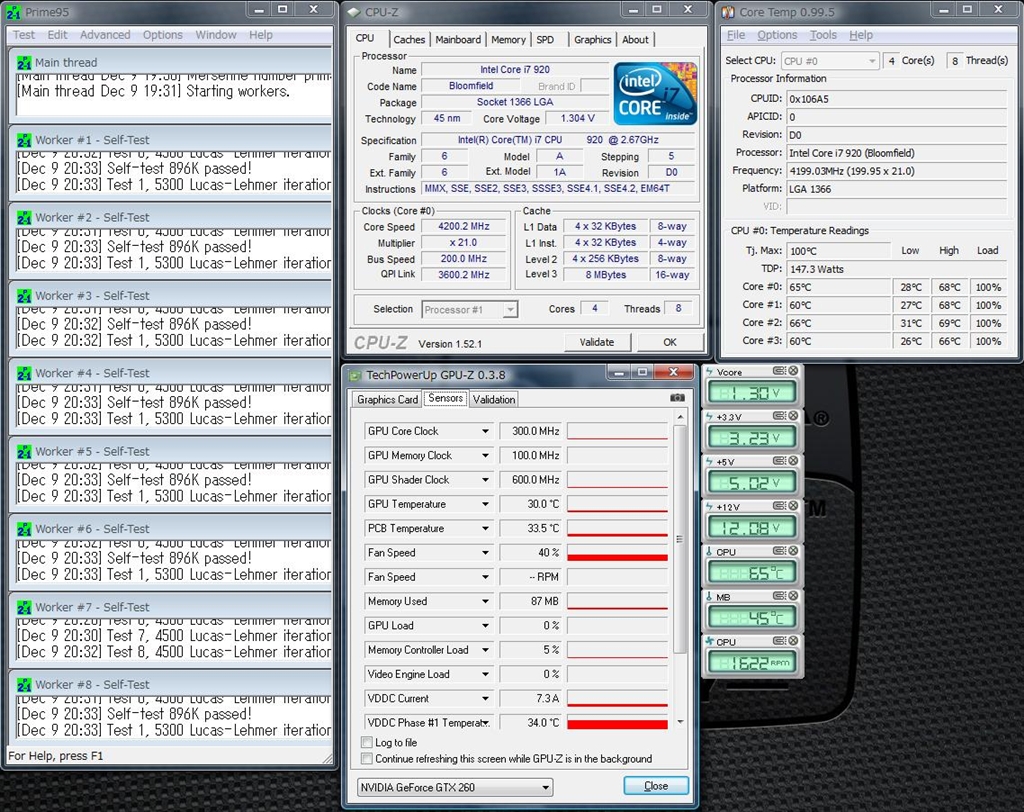The image size is (1024, 812).
Task: Close the CPU fan RPM gadget
Action: pyautogui.click(x=792, y=641)
